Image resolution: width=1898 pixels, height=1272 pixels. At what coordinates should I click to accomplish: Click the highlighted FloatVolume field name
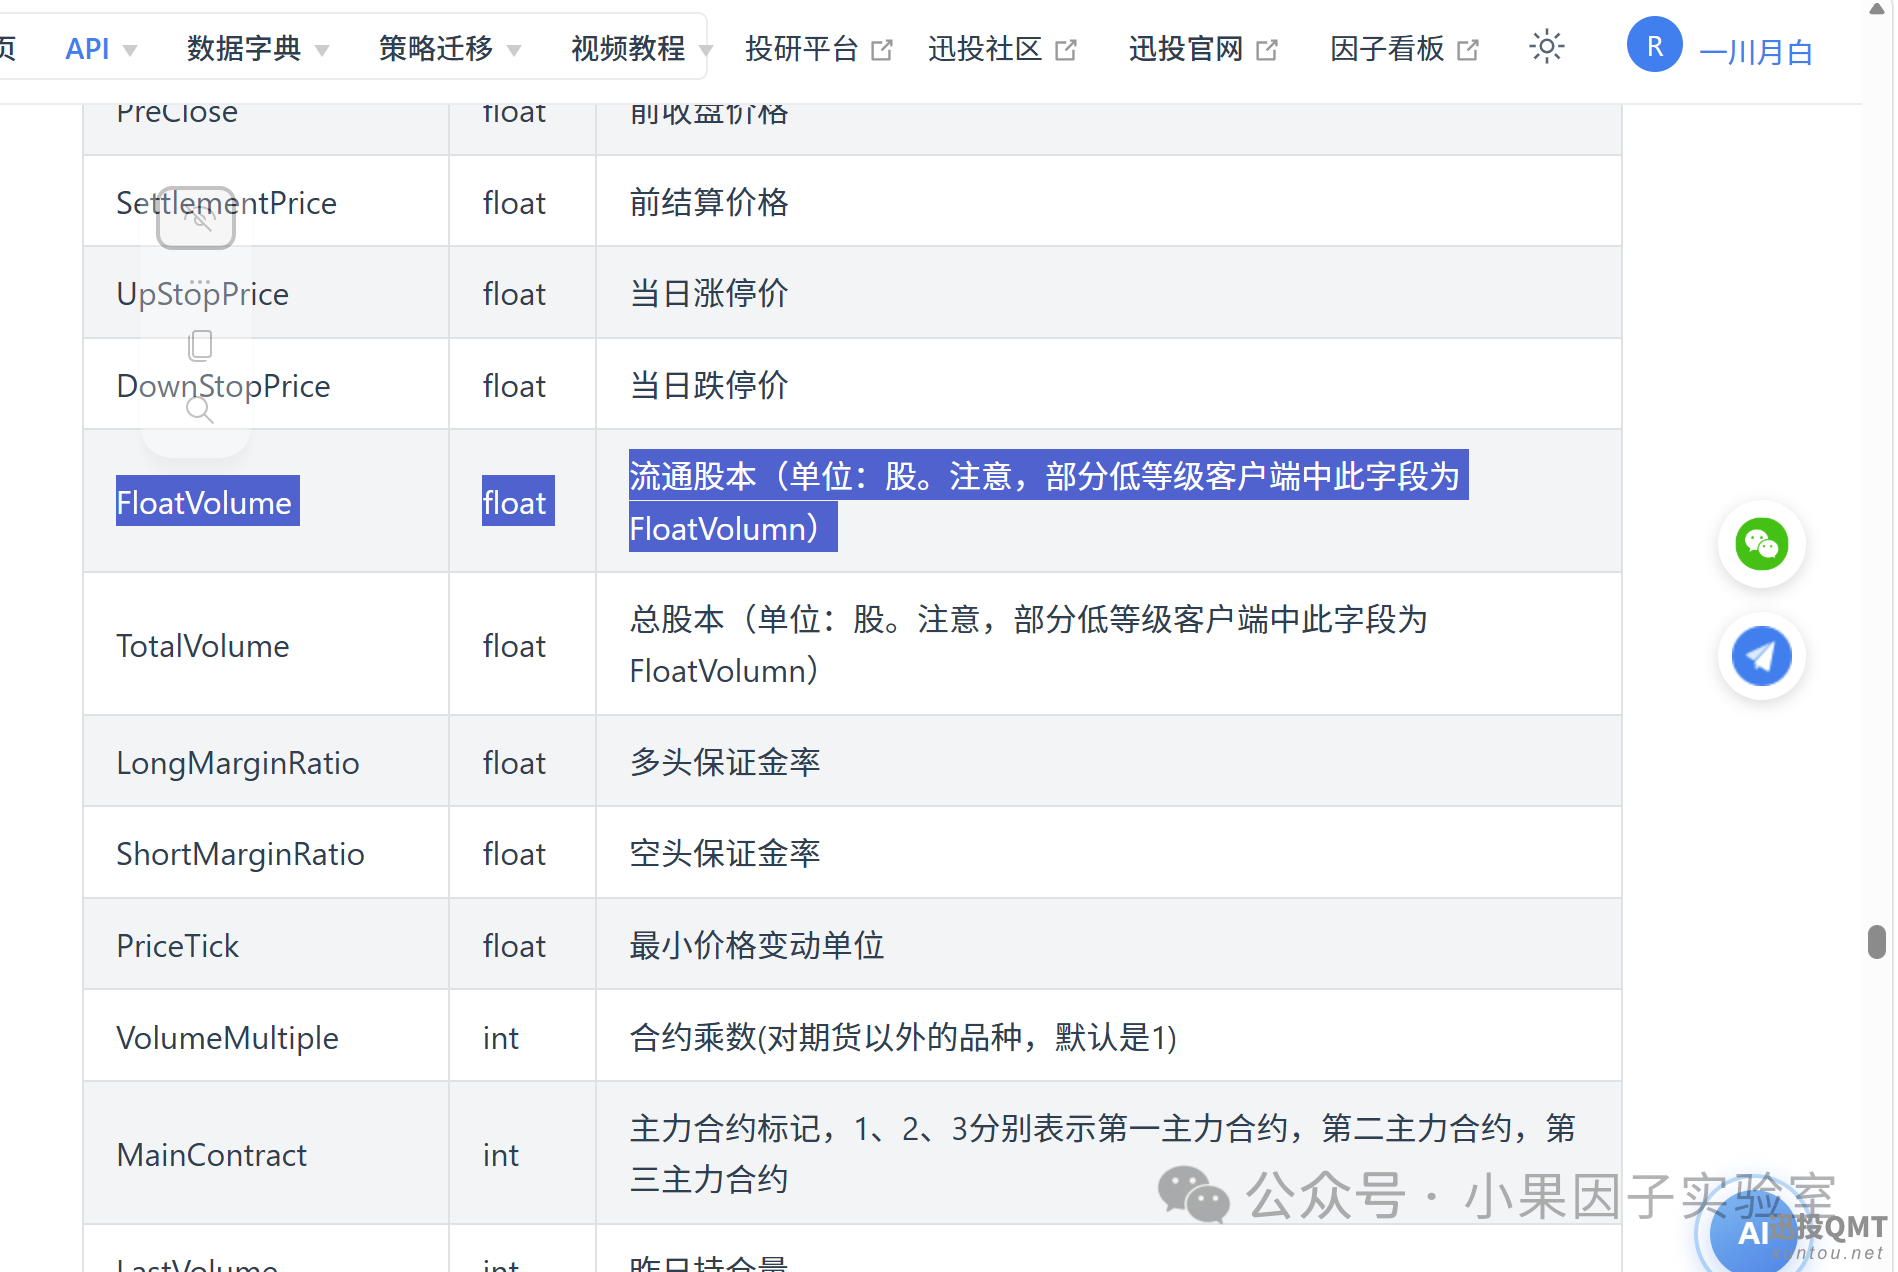point(207,501)
